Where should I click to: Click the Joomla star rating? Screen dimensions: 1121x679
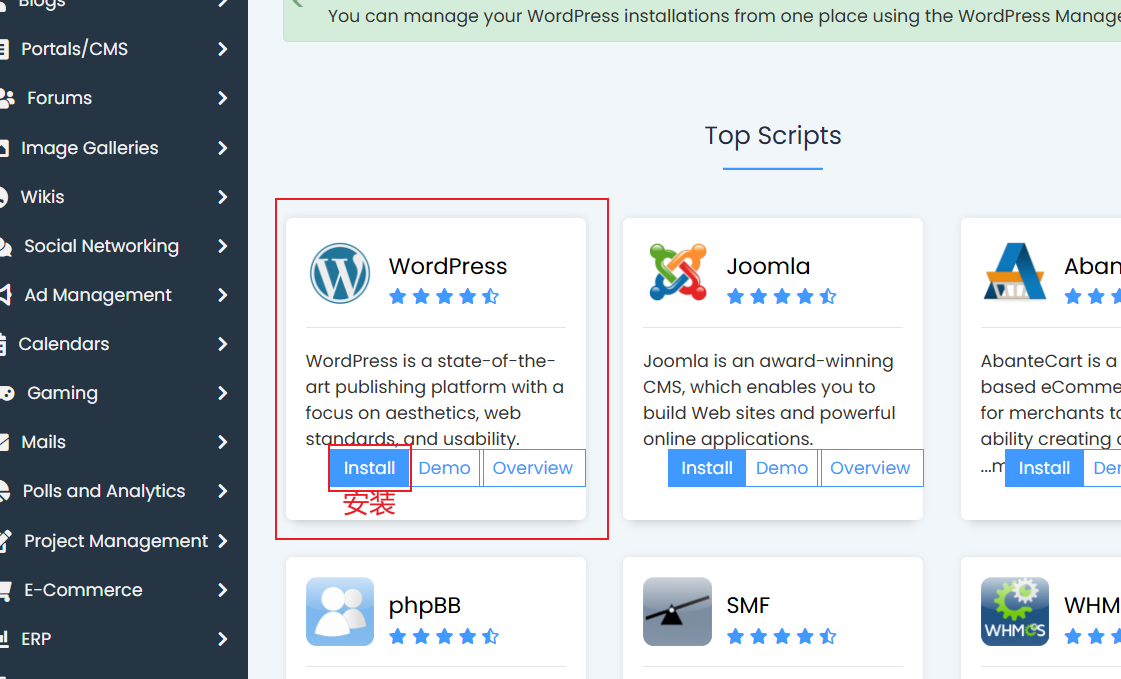click(x=781, y=296)
